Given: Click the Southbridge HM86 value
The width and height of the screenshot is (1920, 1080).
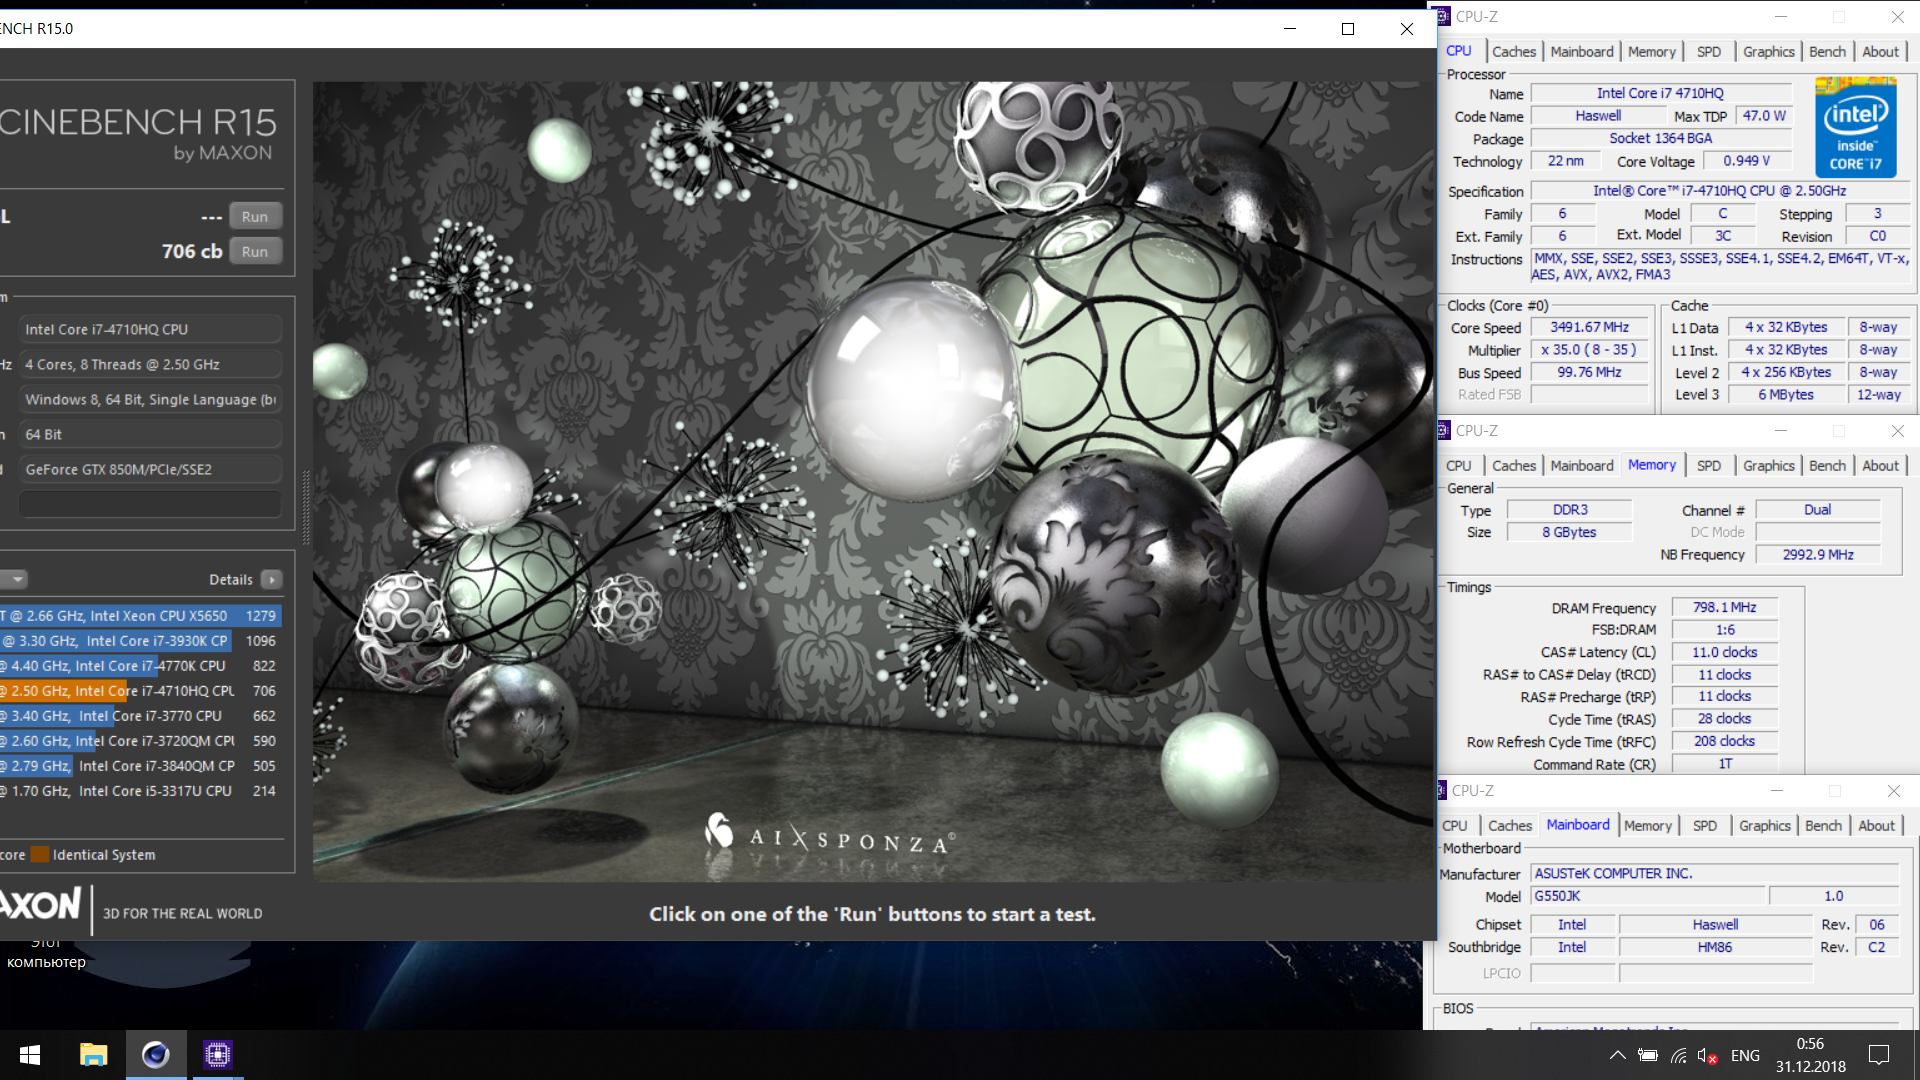Looking at the screenshot, I should tap(1714, 947).
